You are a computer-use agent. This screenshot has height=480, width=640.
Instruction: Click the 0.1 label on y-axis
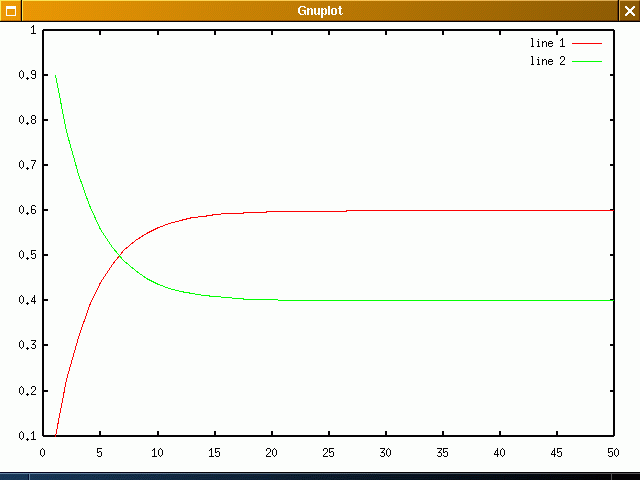click(26, 435)
